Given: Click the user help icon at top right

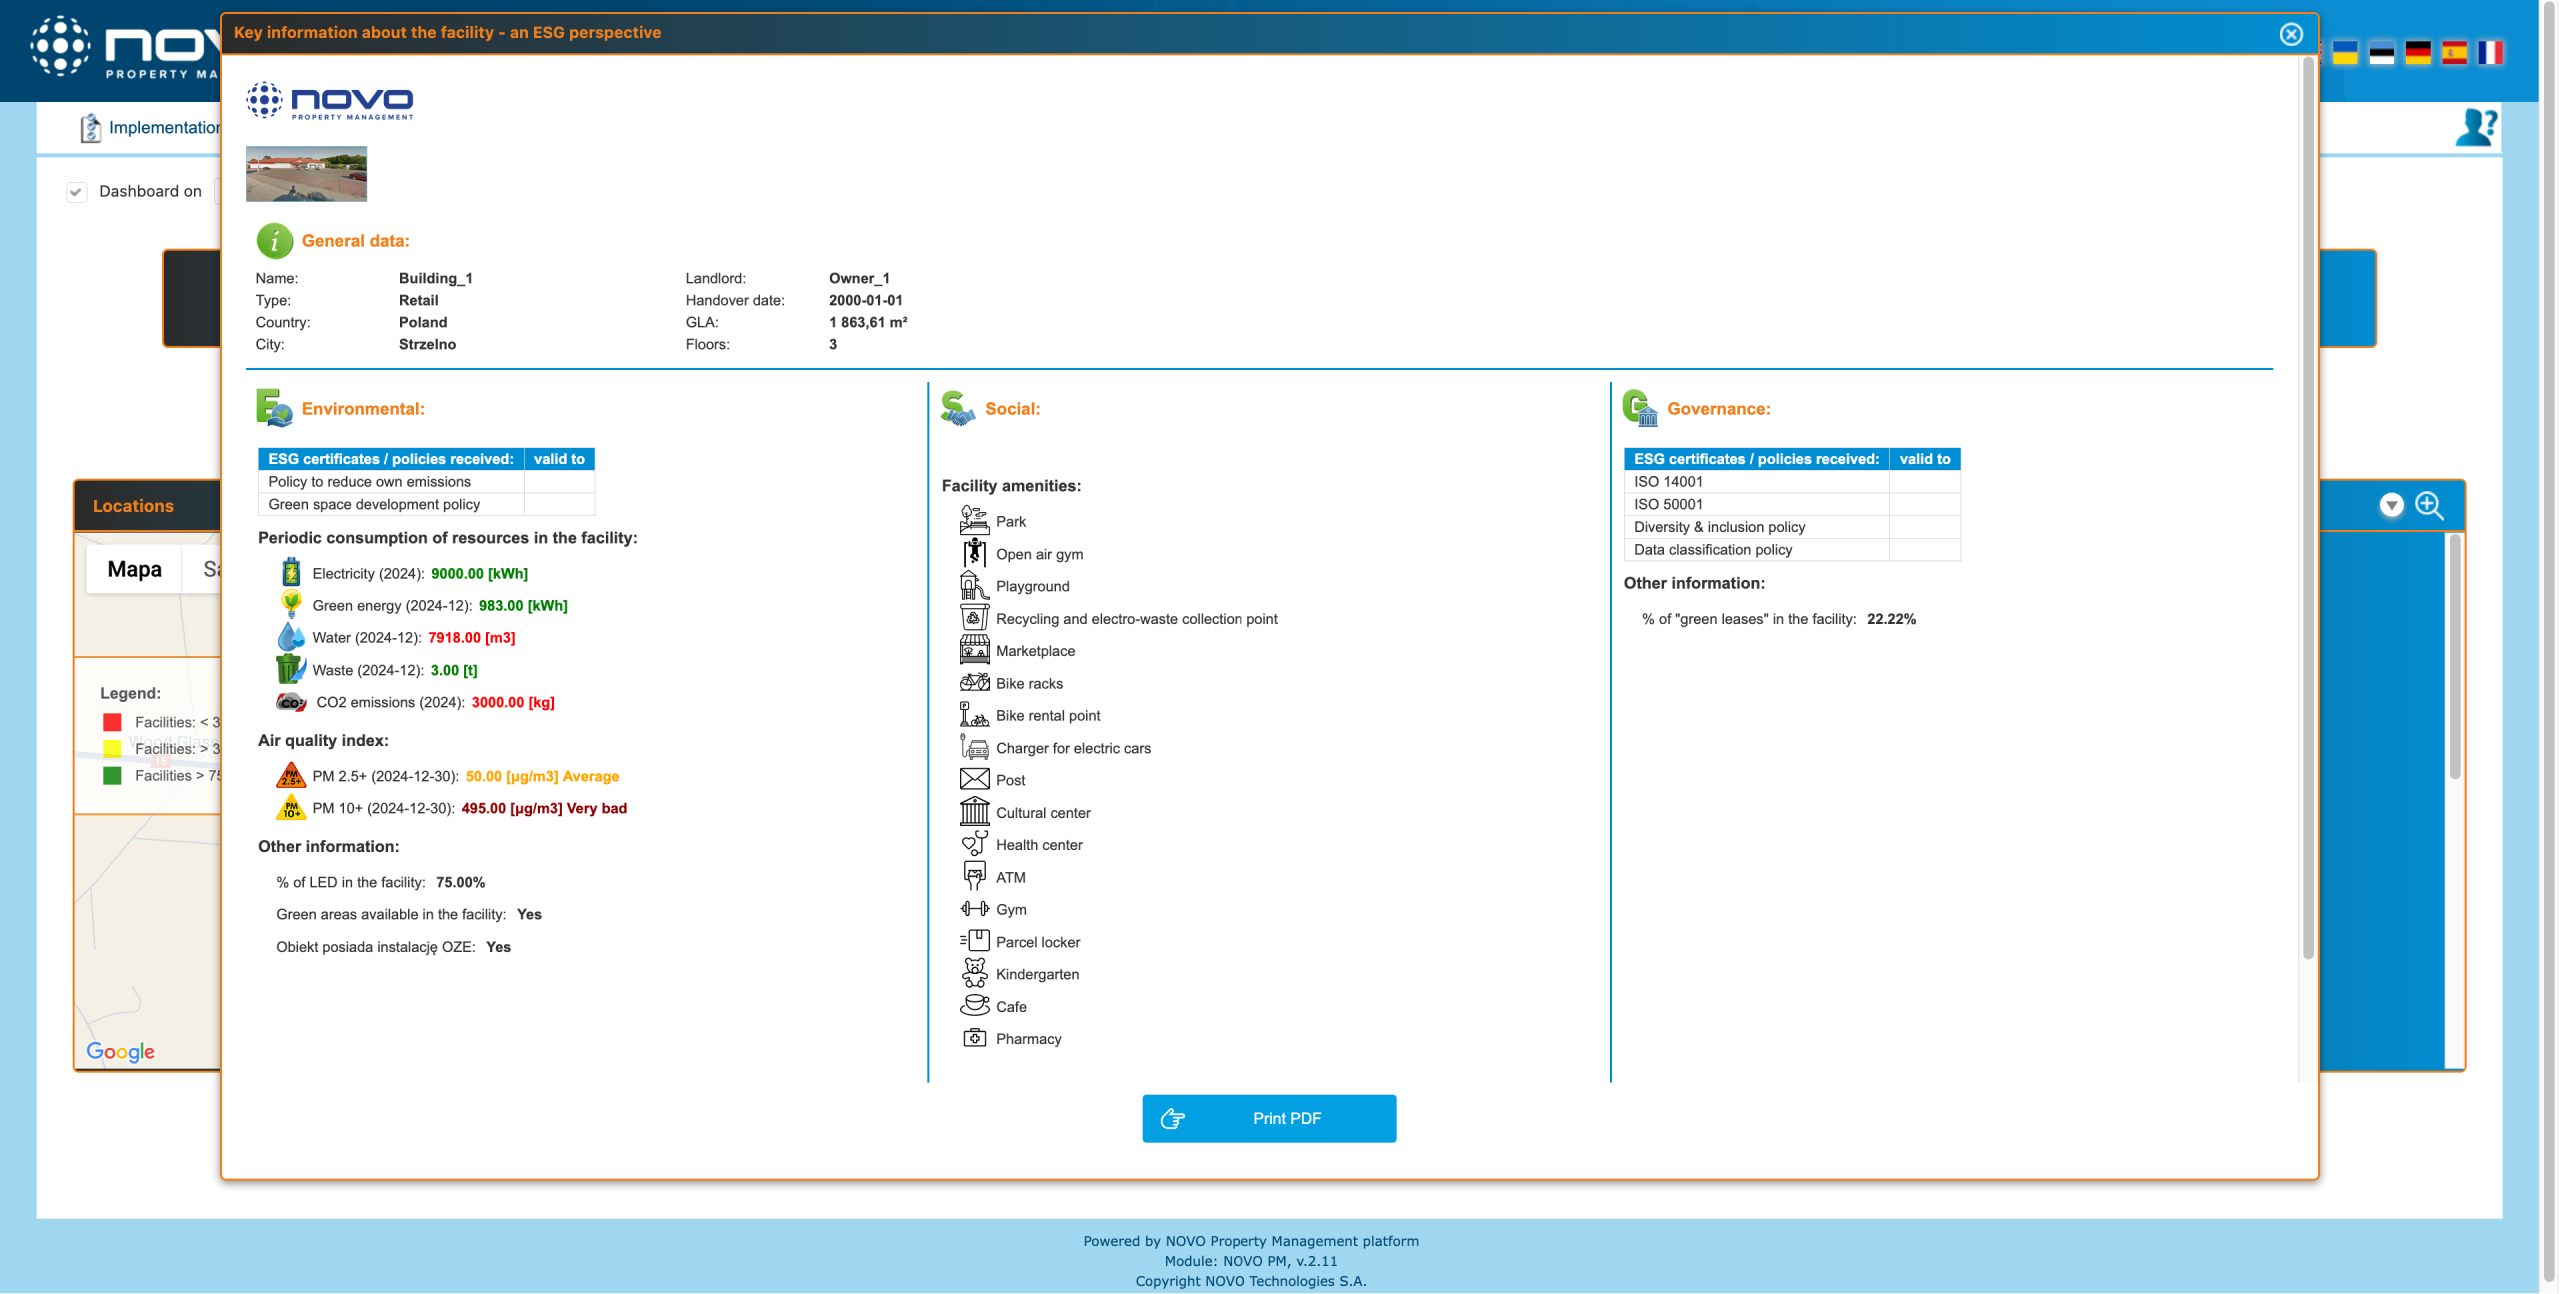Looking at the screenshot, I should pyautogui.click(x=2476, y=127).
